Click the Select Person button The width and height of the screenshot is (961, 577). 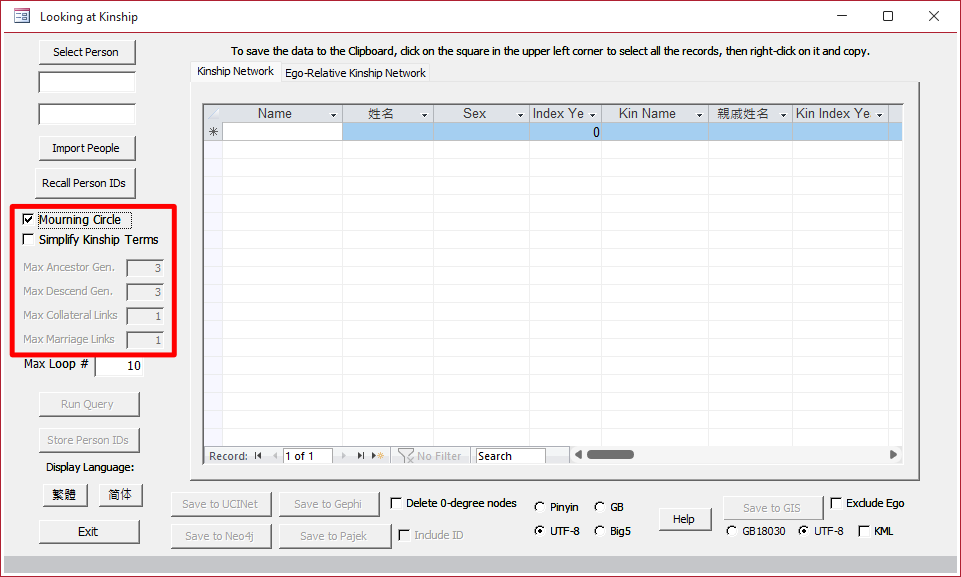click(x=86, y=52)
